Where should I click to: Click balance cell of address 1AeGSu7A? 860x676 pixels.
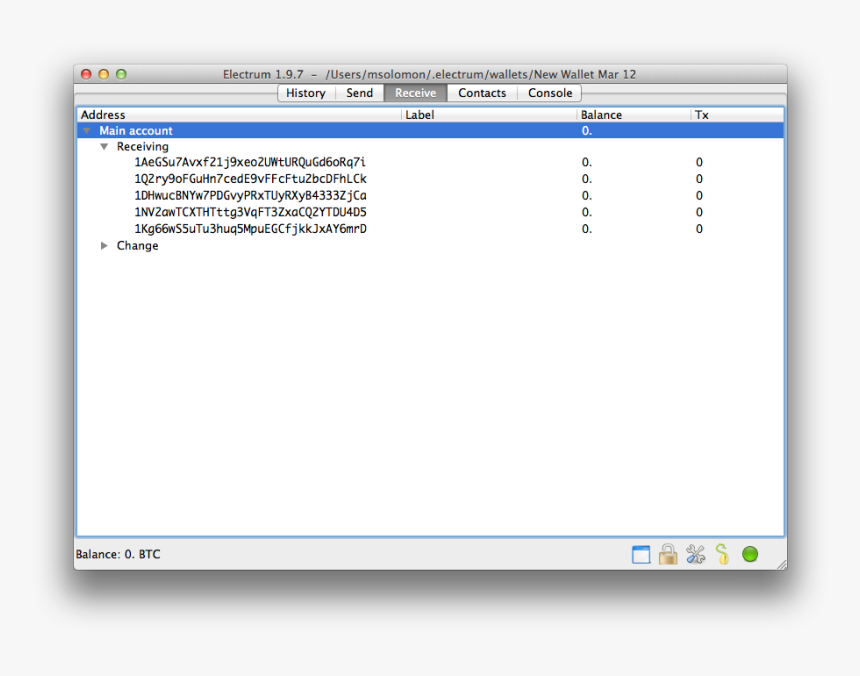(586, 162)
